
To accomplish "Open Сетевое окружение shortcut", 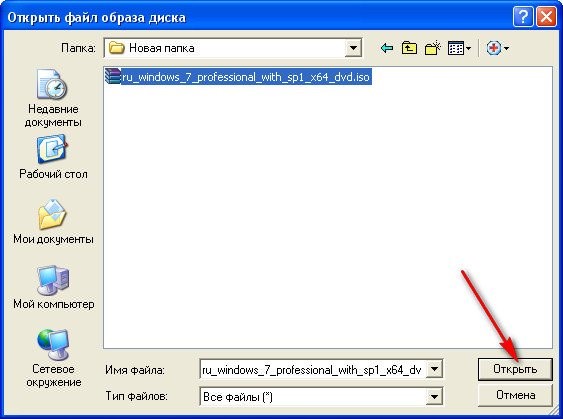I will pos(53,358).
